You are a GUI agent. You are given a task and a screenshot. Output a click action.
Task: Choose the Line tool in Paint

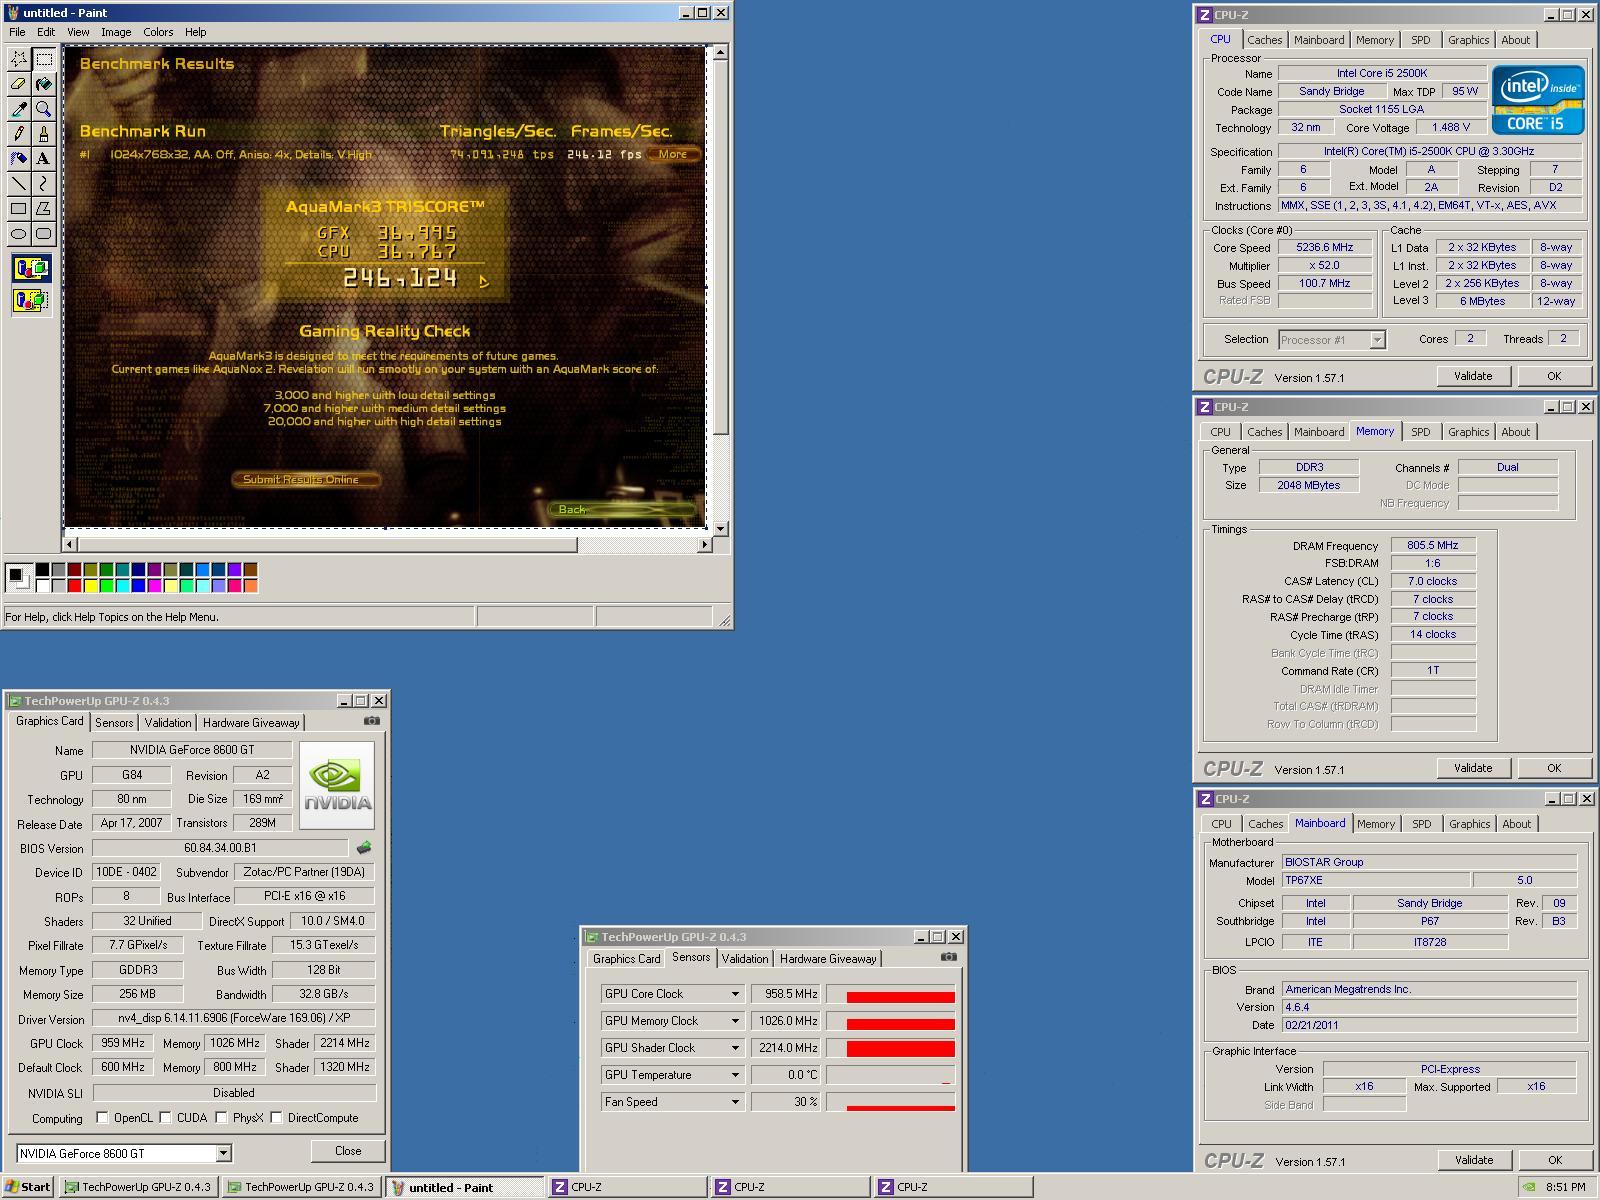click(18, 184)
